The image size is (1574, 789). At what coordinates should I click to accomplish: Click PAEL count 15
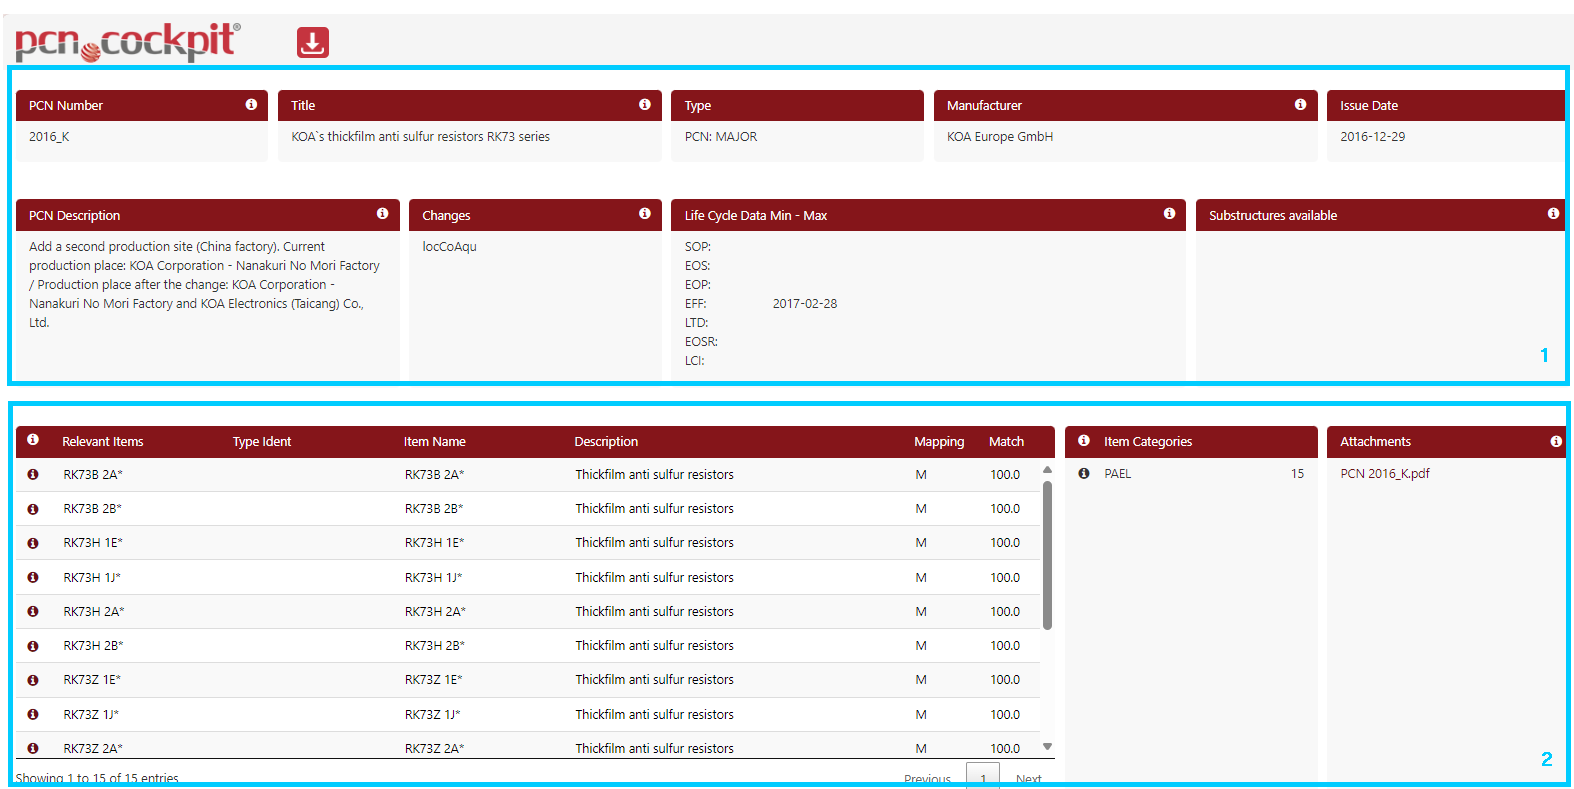[1297, 473]
